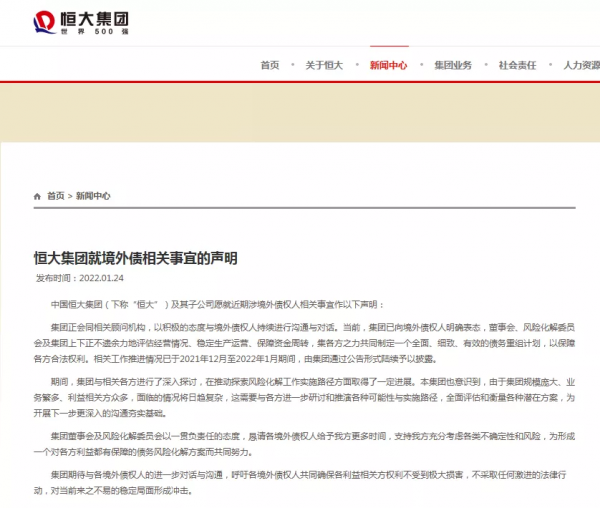Image resolution: width=600 pixels, height=508 pixels.
Task: Open the 关于恒大 navigation item
Action: (x=324, y=65)
